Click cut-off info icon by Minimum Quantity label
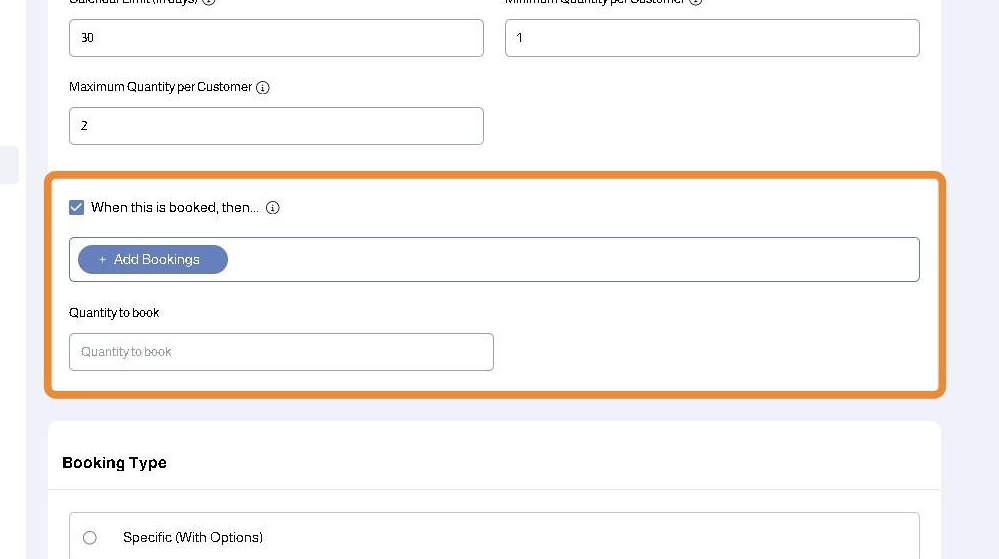The image size is (999, 559). click(696, 2)
